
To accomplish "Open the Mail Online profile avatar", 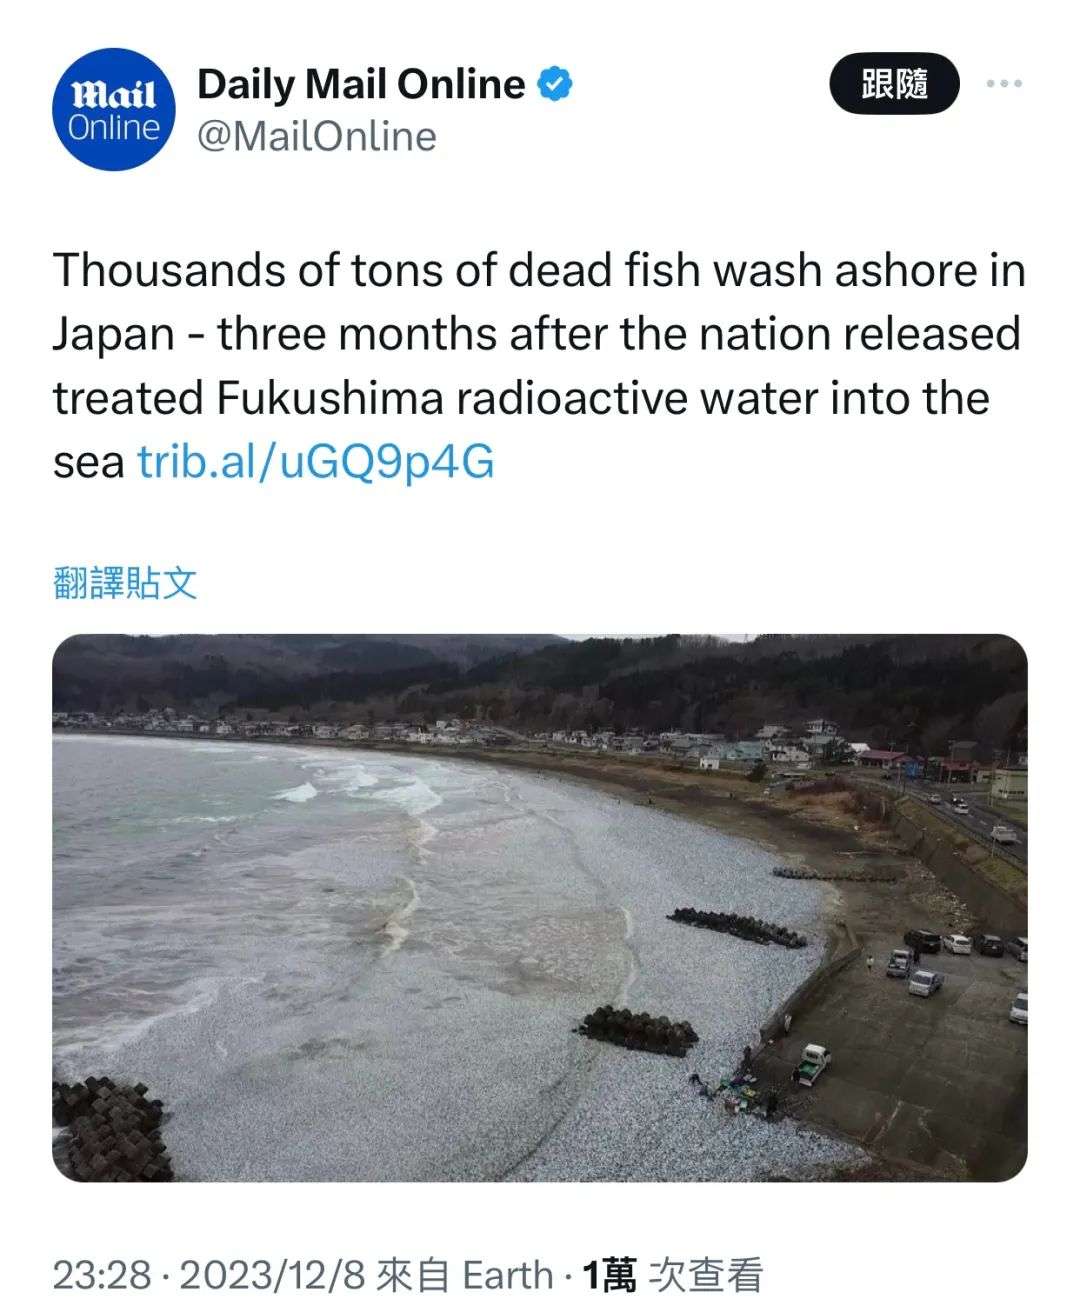I will click(x=115, y=109).
